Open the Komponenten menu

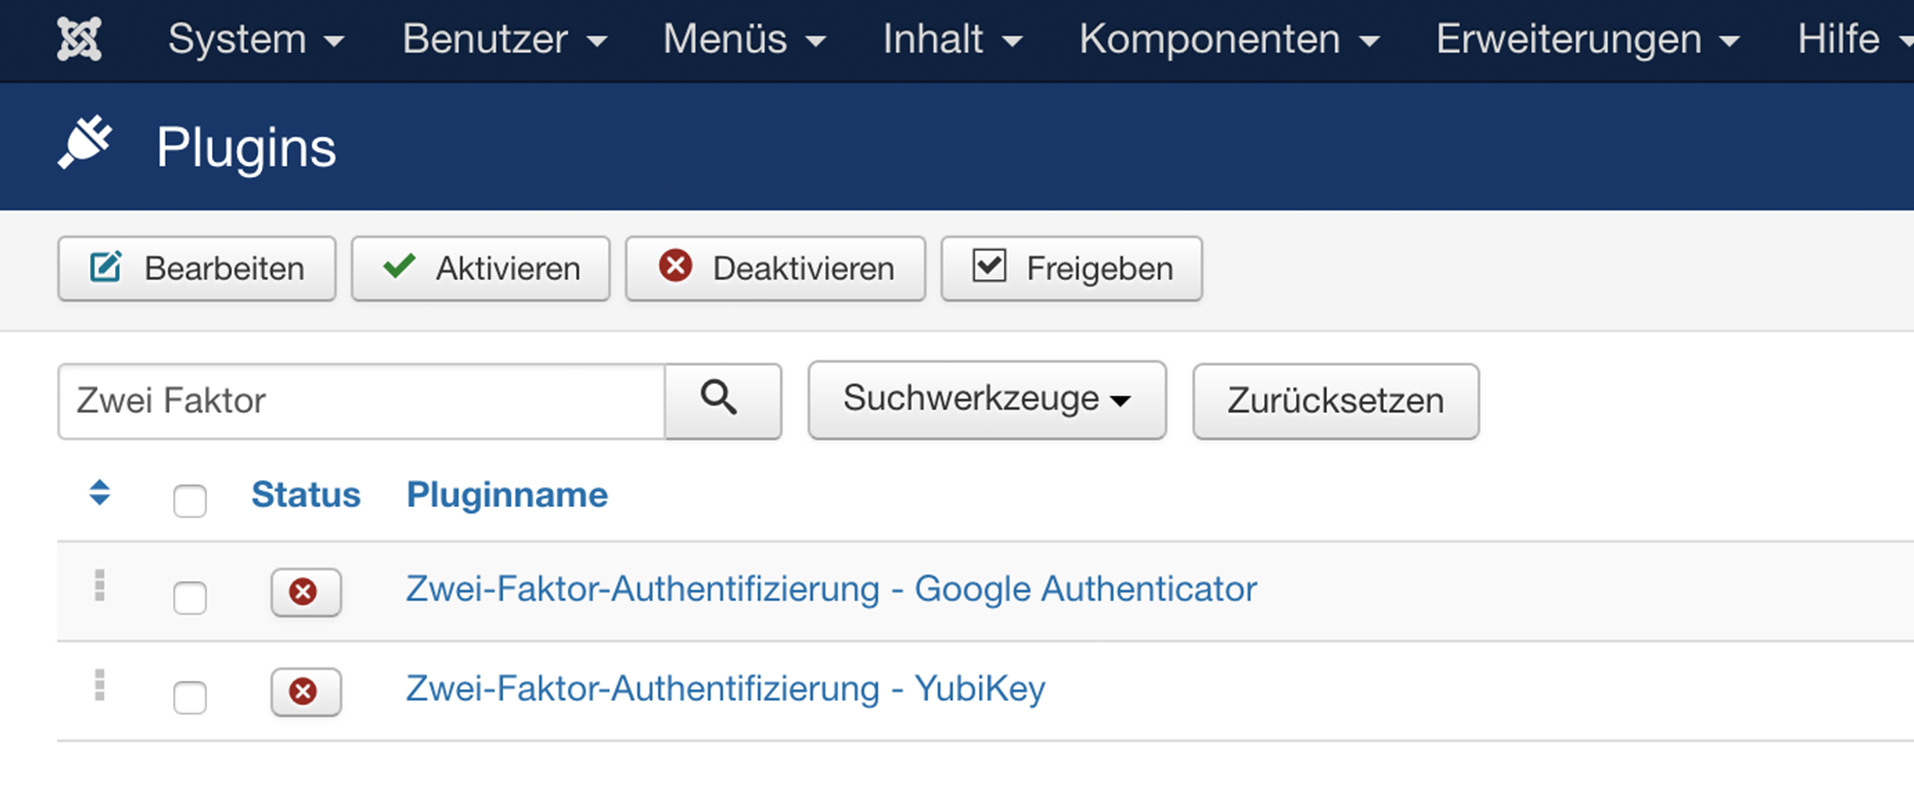pos(1228,40)
